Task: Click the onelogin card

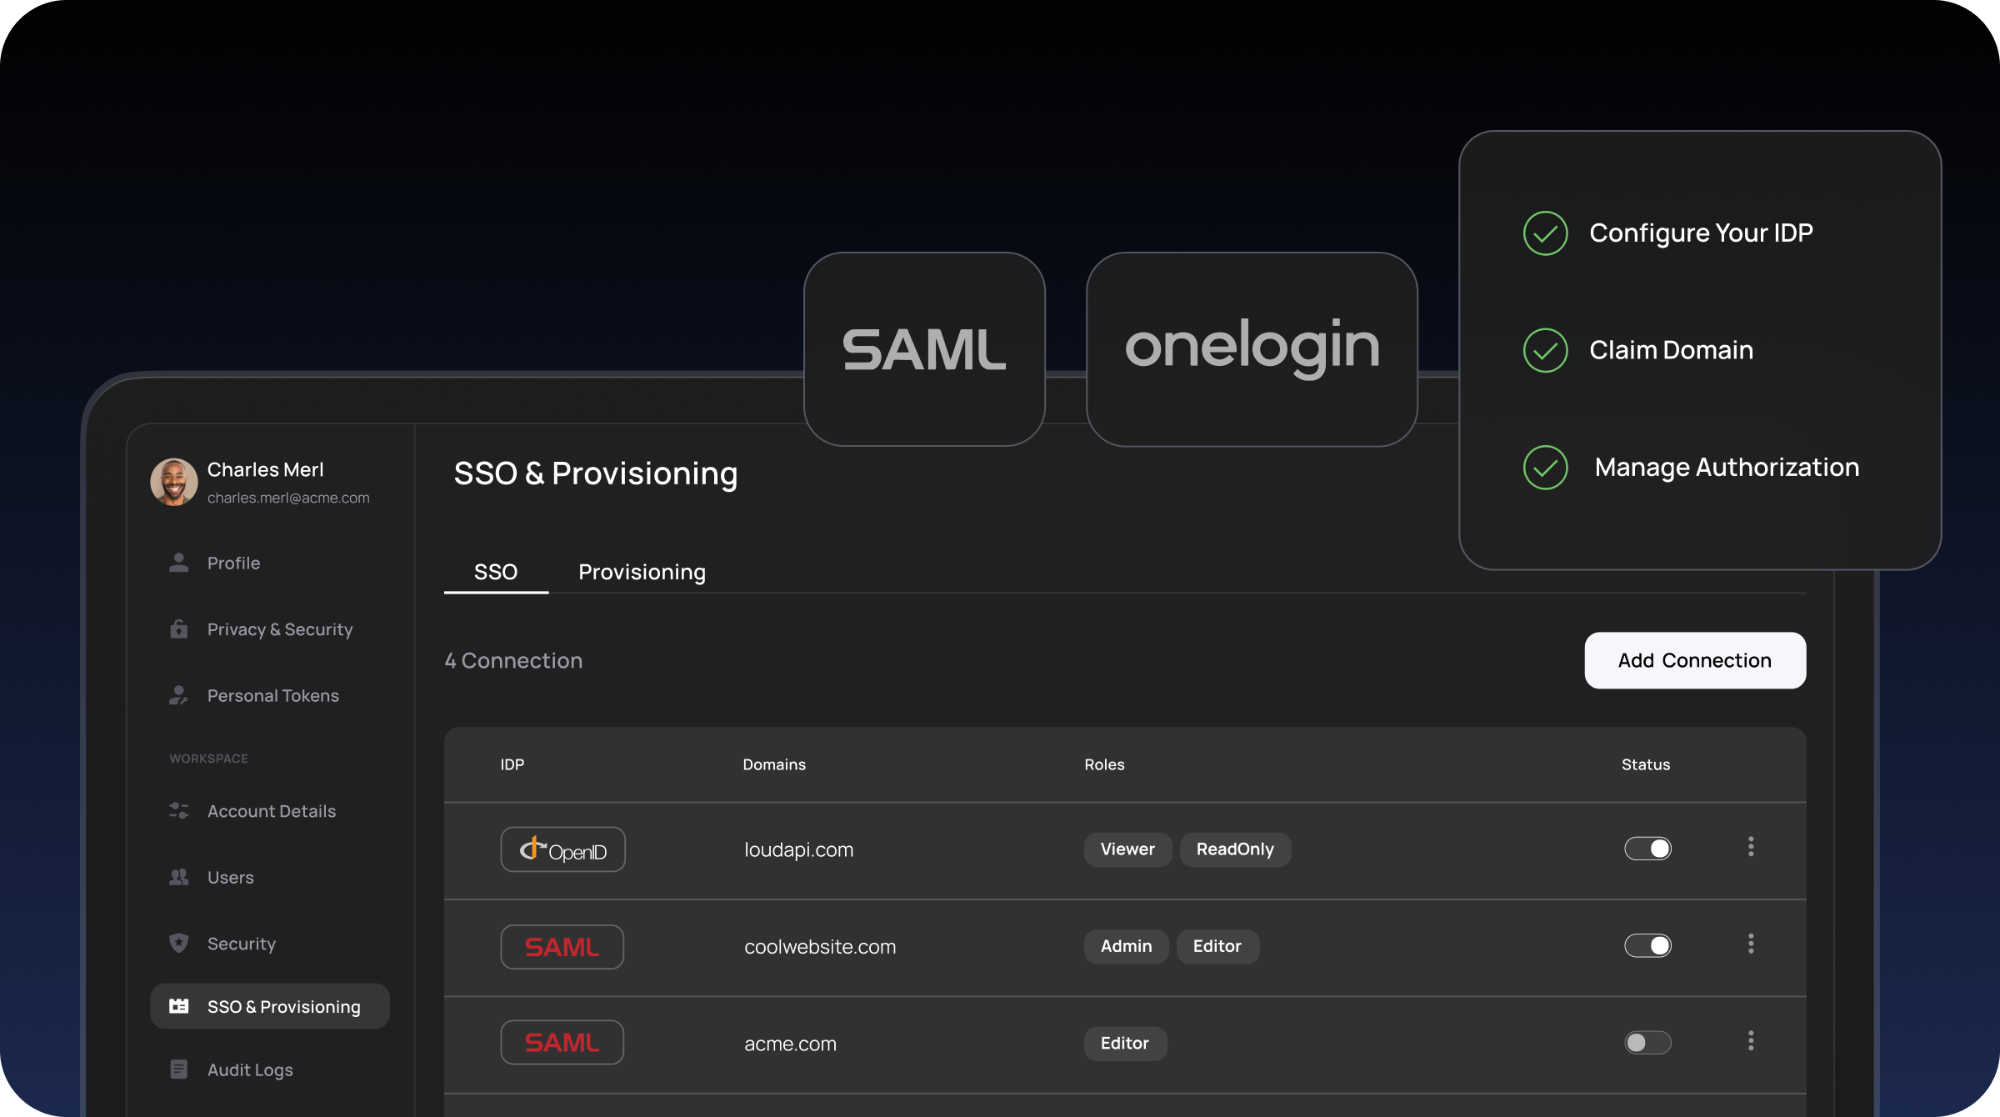Action: click(x=1252, y=349)
